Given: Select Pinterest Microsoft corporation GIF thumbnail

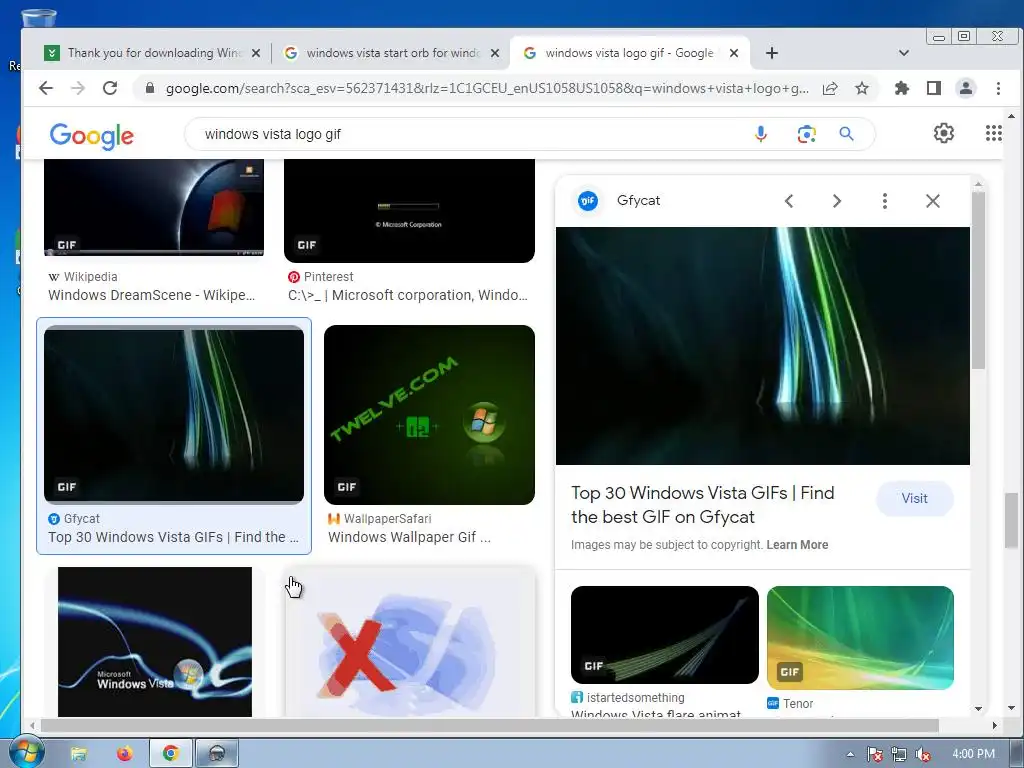Looking at the screenshot, I should click(409, 211).
